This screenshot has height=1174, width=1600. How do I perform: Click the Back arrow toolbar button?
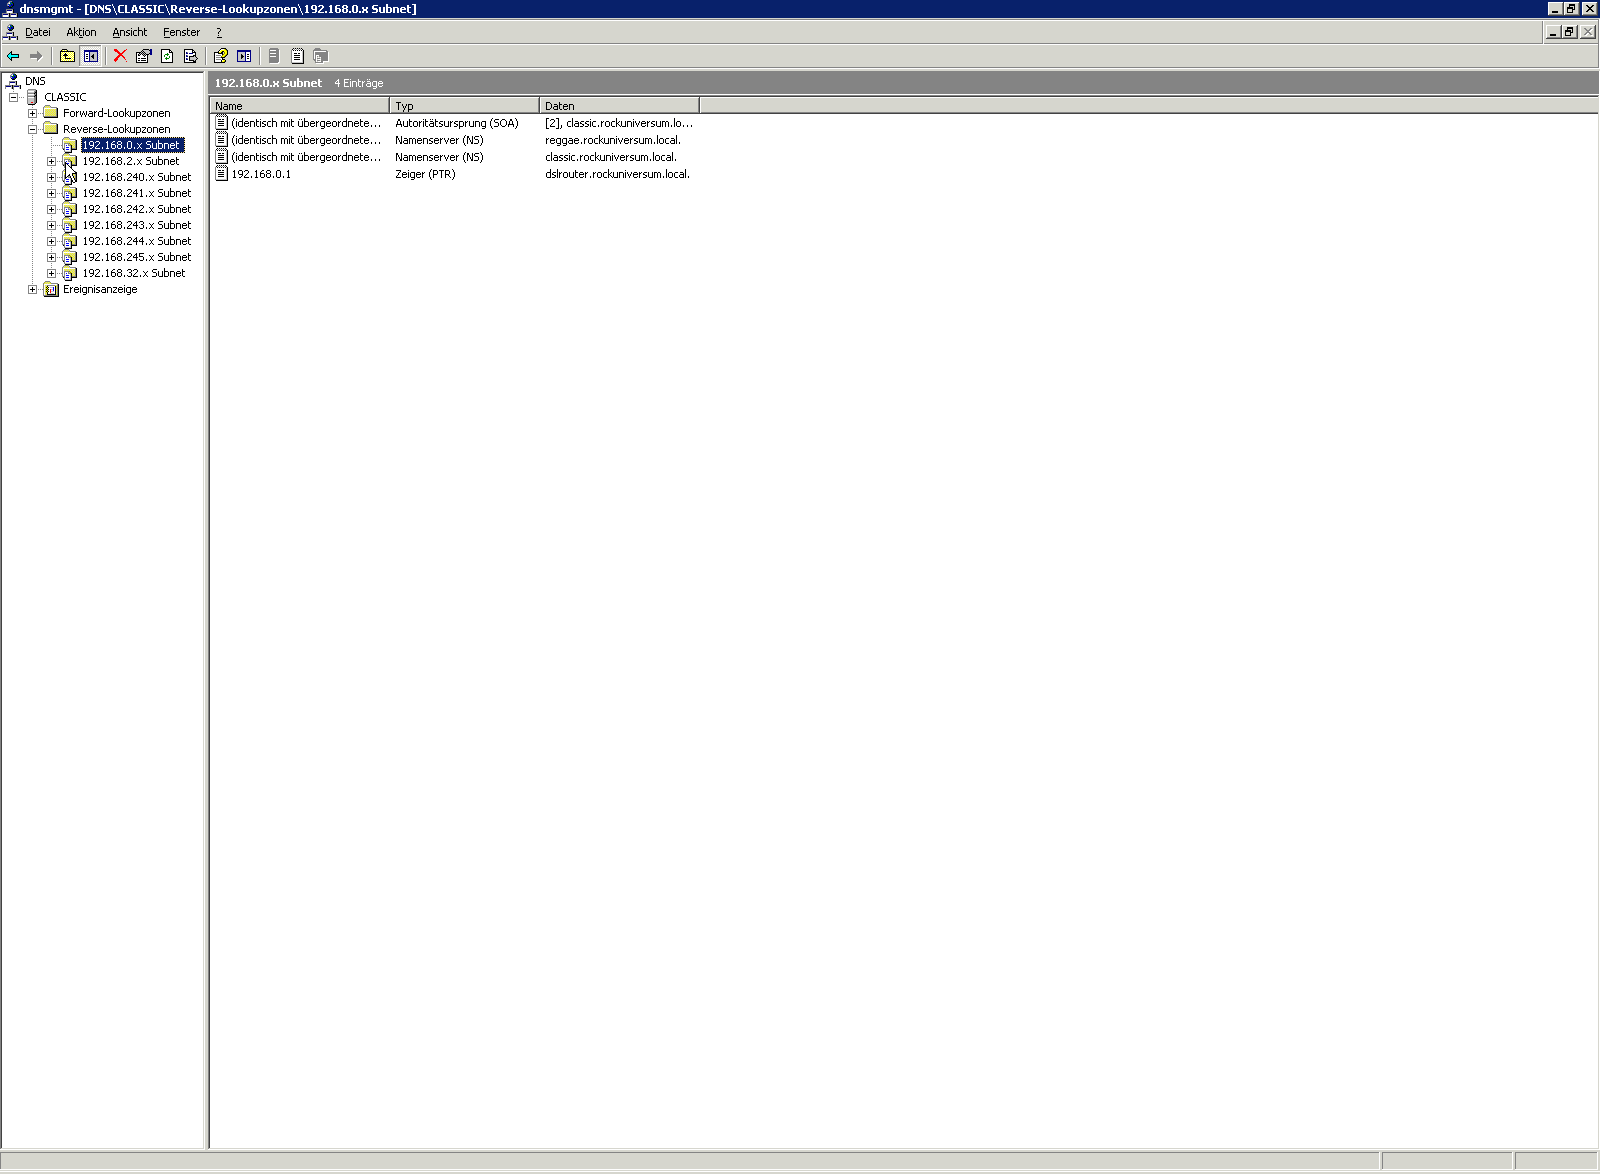(x=13, y=56)
